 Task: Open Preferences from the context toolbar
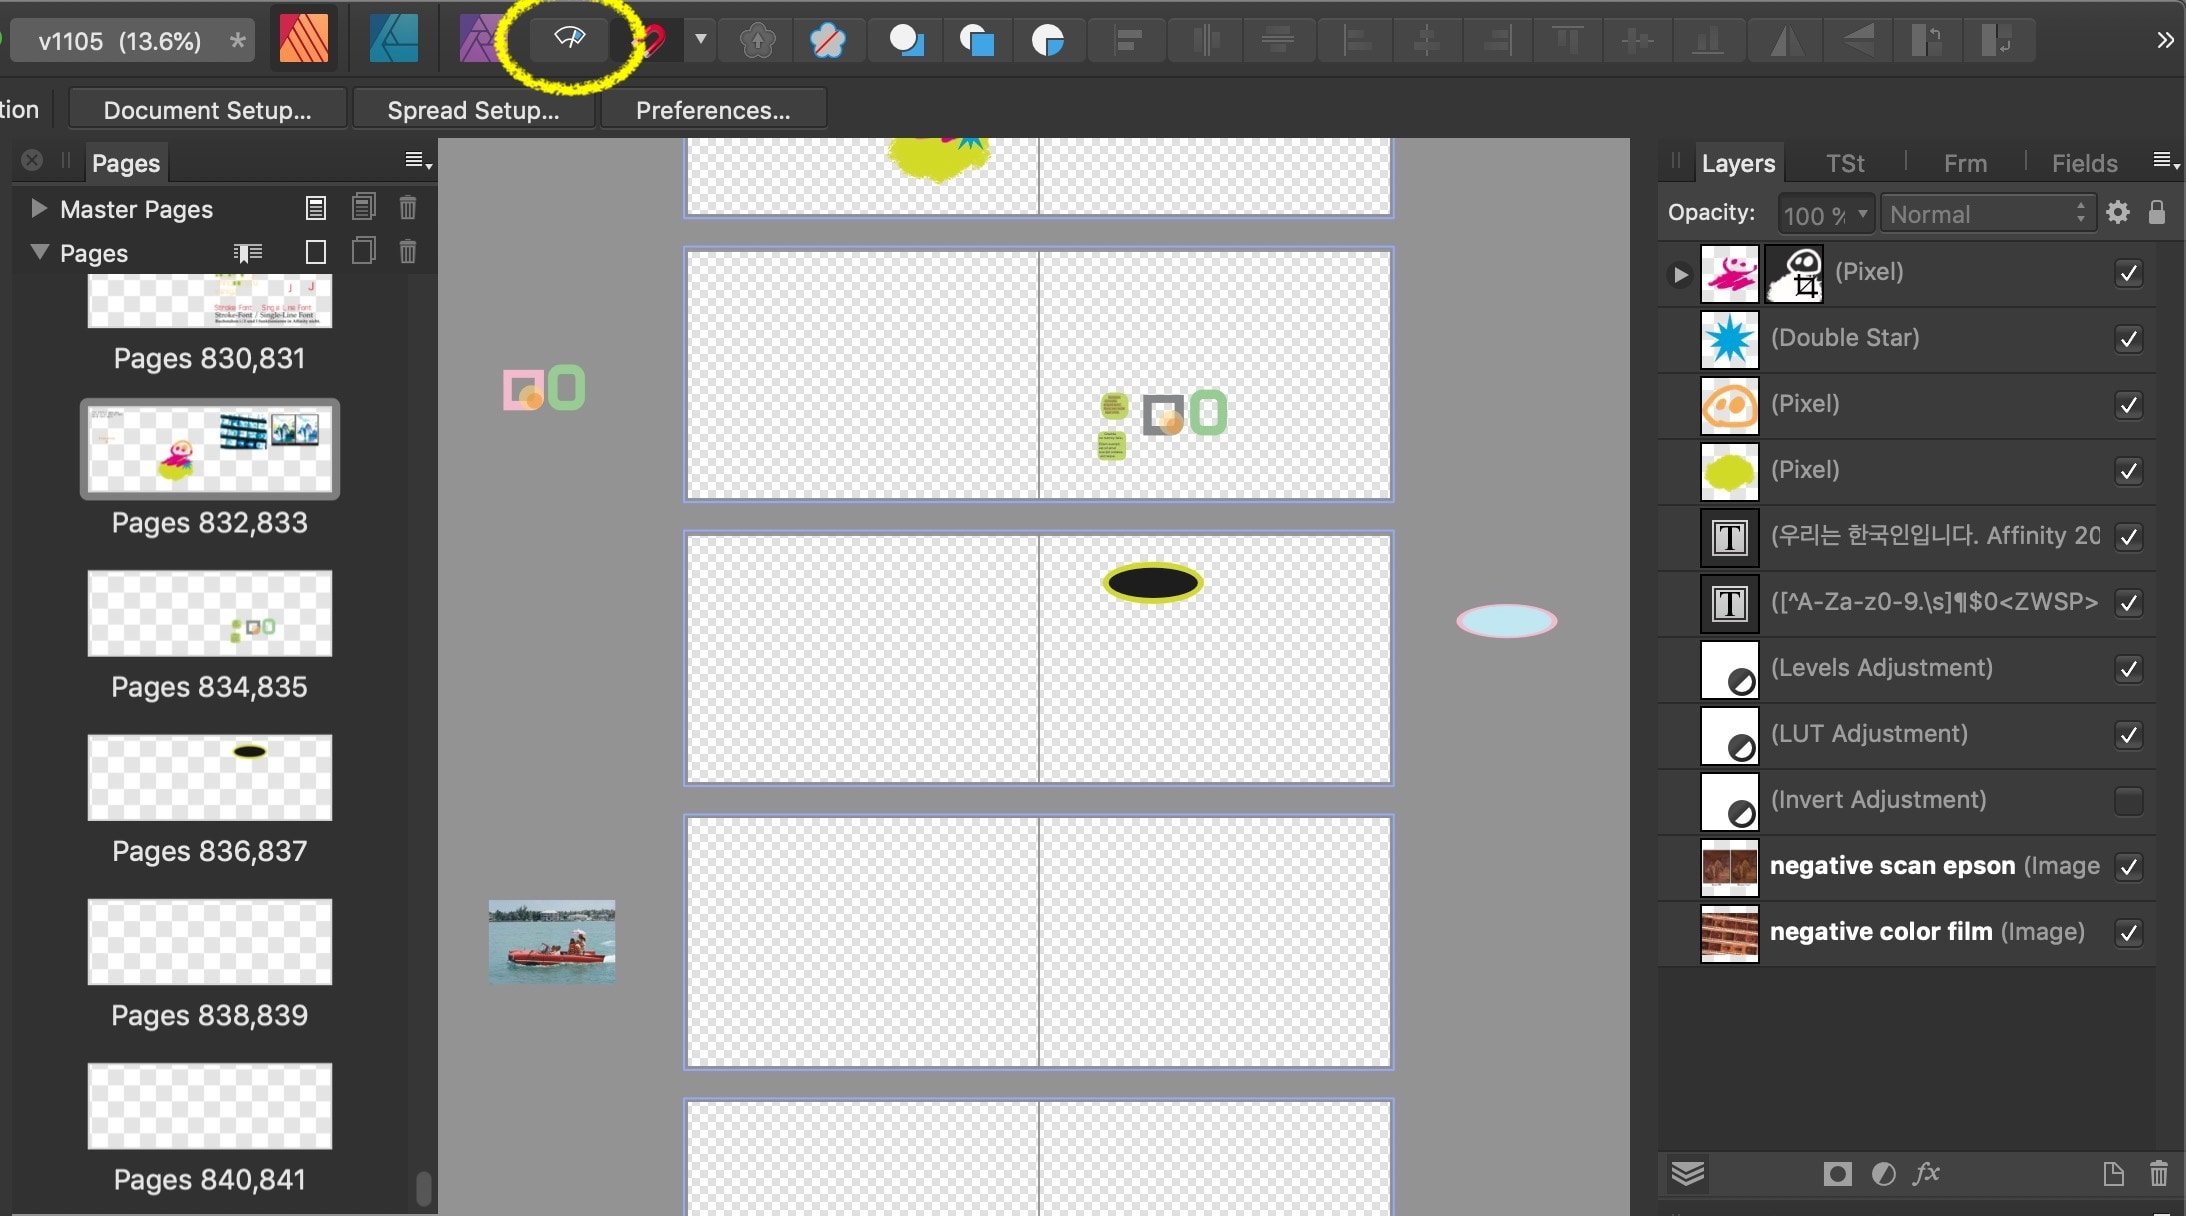[x=713, y=110]
